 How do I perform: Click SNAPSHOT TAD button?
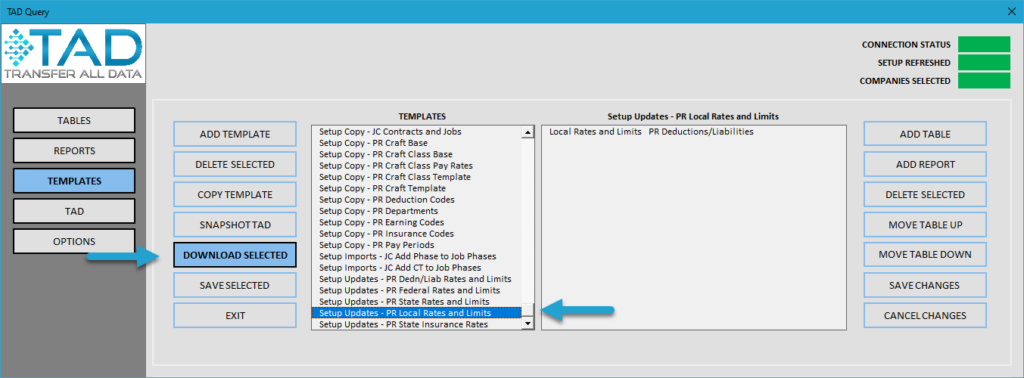(235, 225)
